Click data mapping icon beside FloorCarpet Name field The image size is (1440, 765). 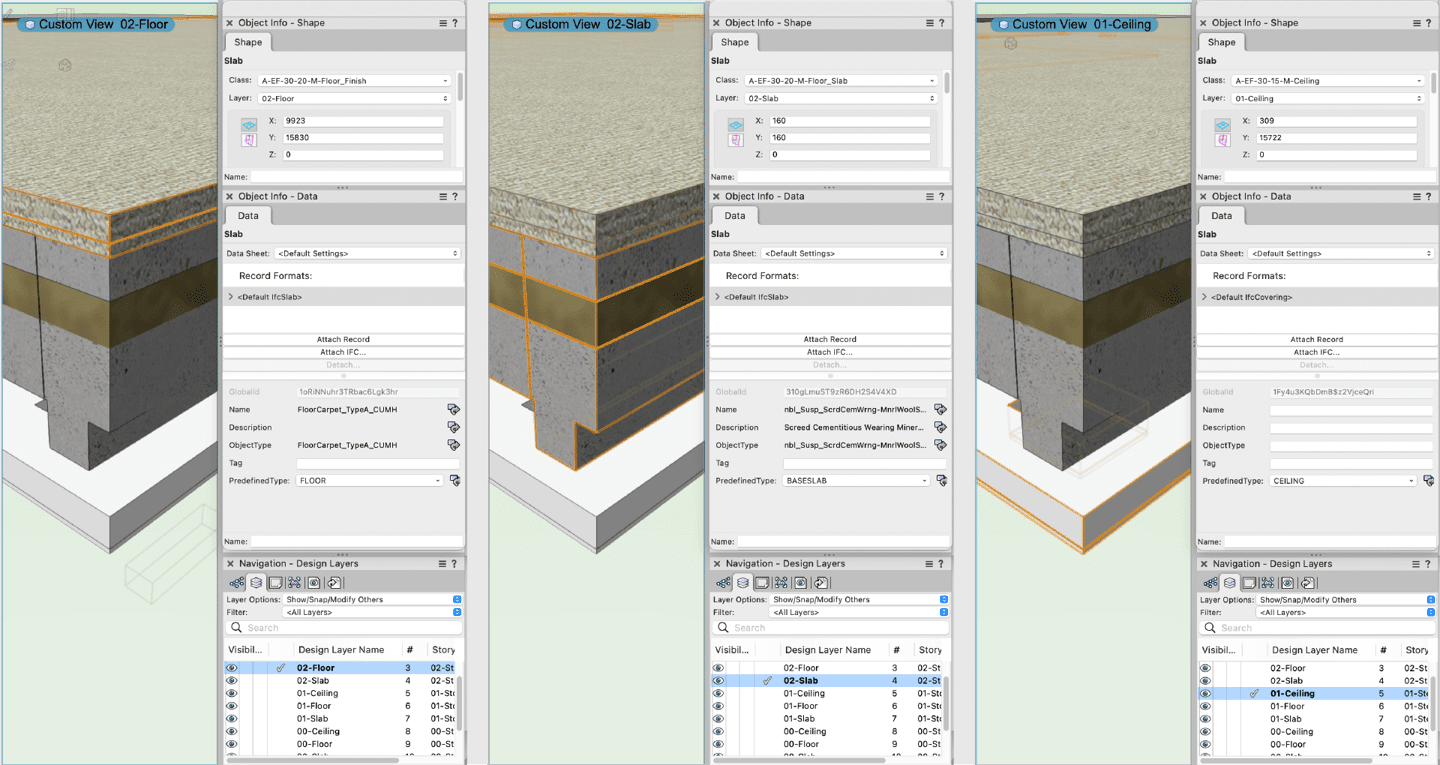coord(453,410)
